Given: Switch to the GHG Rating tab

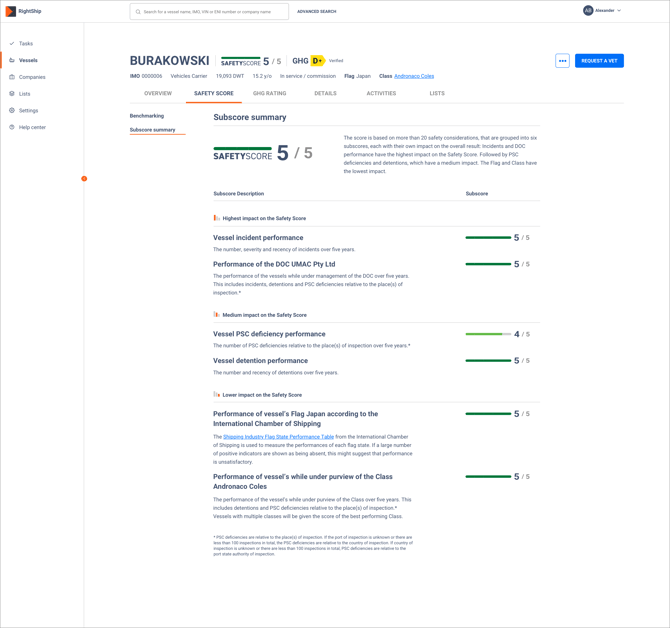Looking at the screenshot, I should point(269,93).
